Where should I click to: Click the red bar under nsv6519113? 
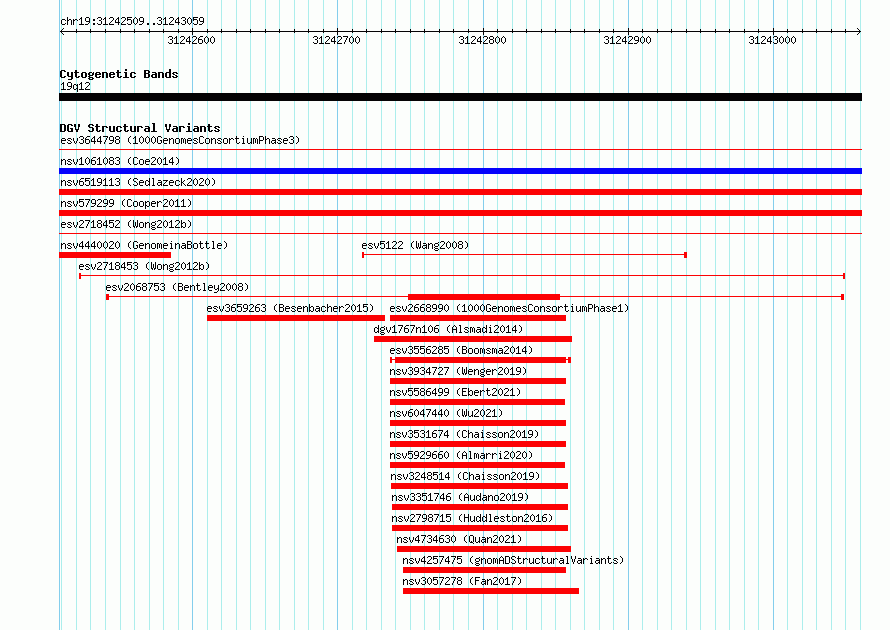click(460, 192)
